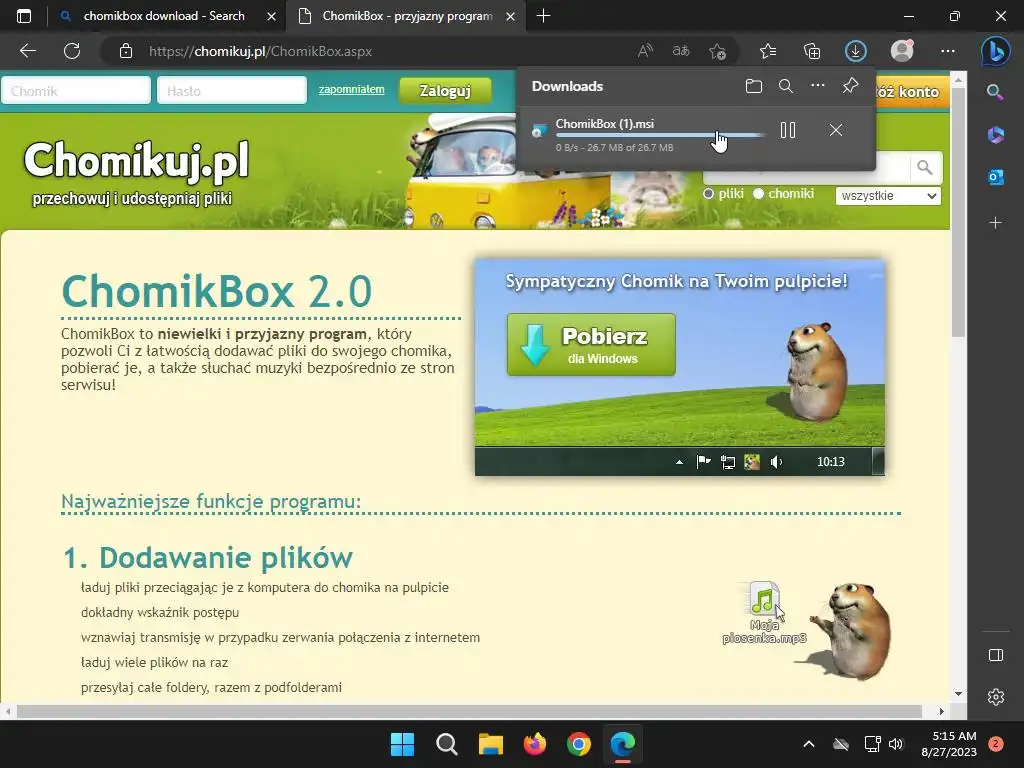Image resolution: width=1024 pixels, height=768 pixels.
Task: Click the horizontal page scrollbar
Action: click(469, 711)
